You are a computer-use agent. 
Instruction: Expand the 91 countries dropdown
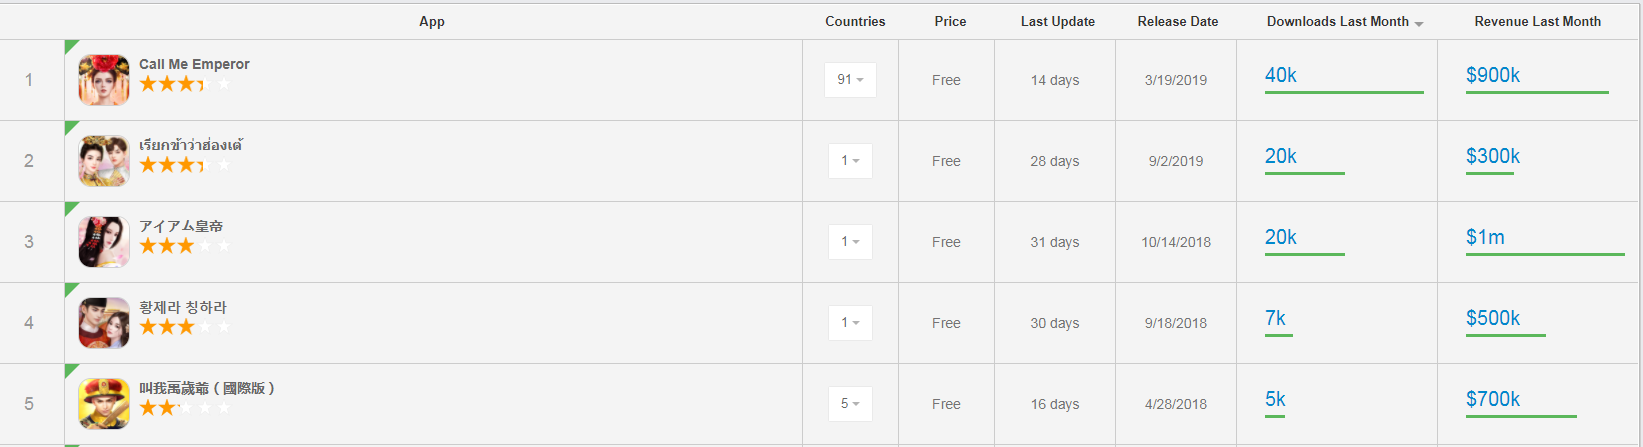[x=850, y=80]
